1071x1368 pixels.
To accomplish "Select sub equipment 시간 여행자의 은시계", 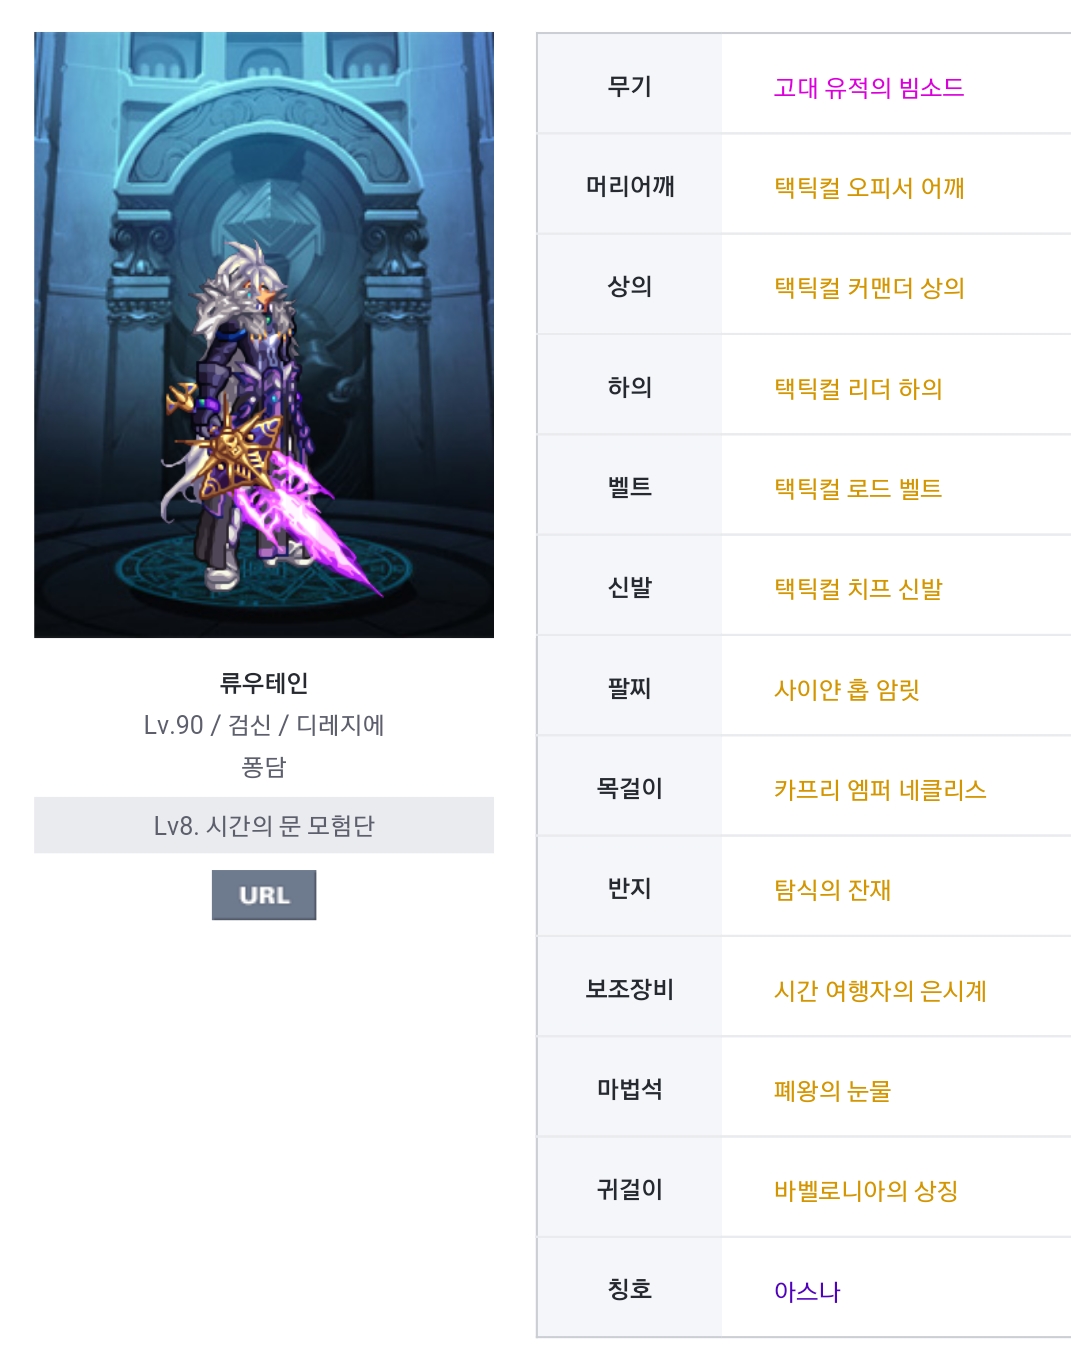I will [x=880, y=991].
